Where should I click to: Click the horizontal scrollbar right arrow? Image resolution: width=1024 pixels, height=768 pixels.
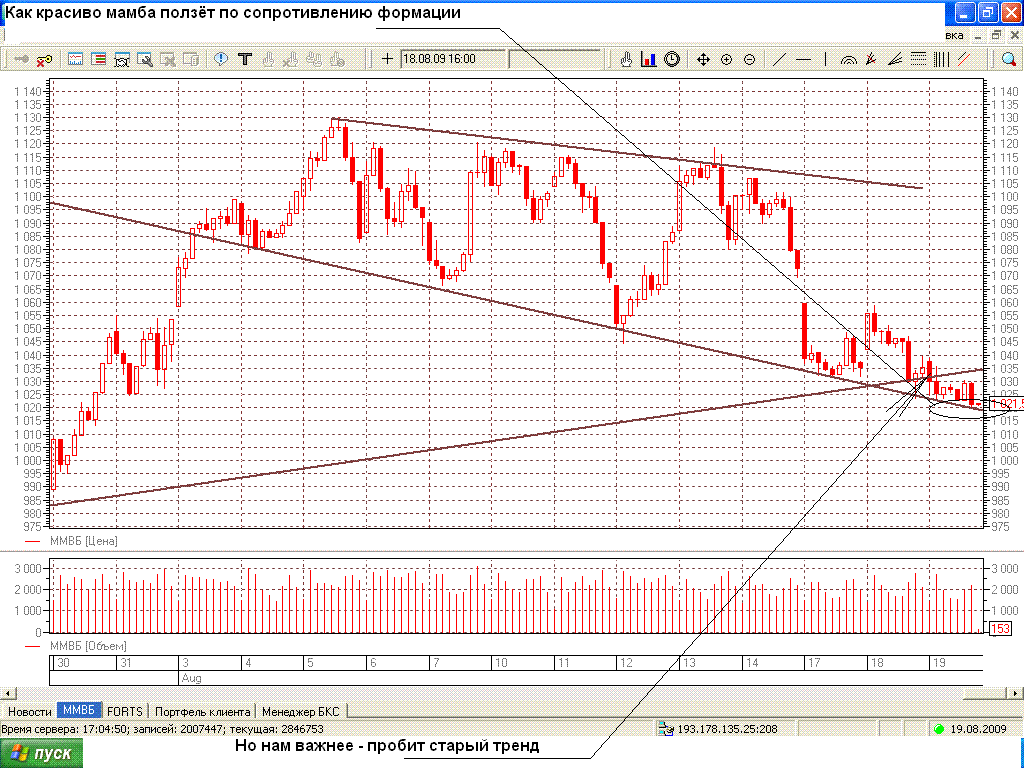(1015, 692)
